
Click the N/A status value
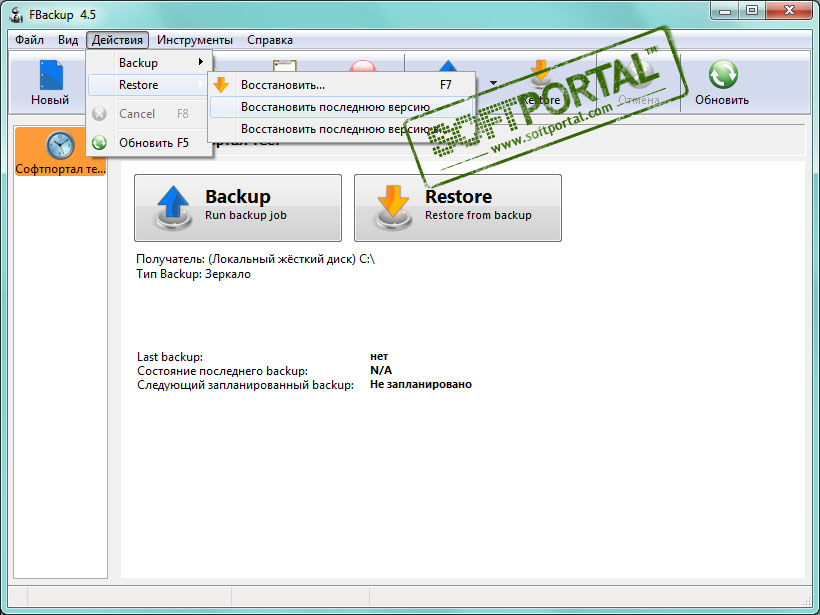[x=381, y=370]
